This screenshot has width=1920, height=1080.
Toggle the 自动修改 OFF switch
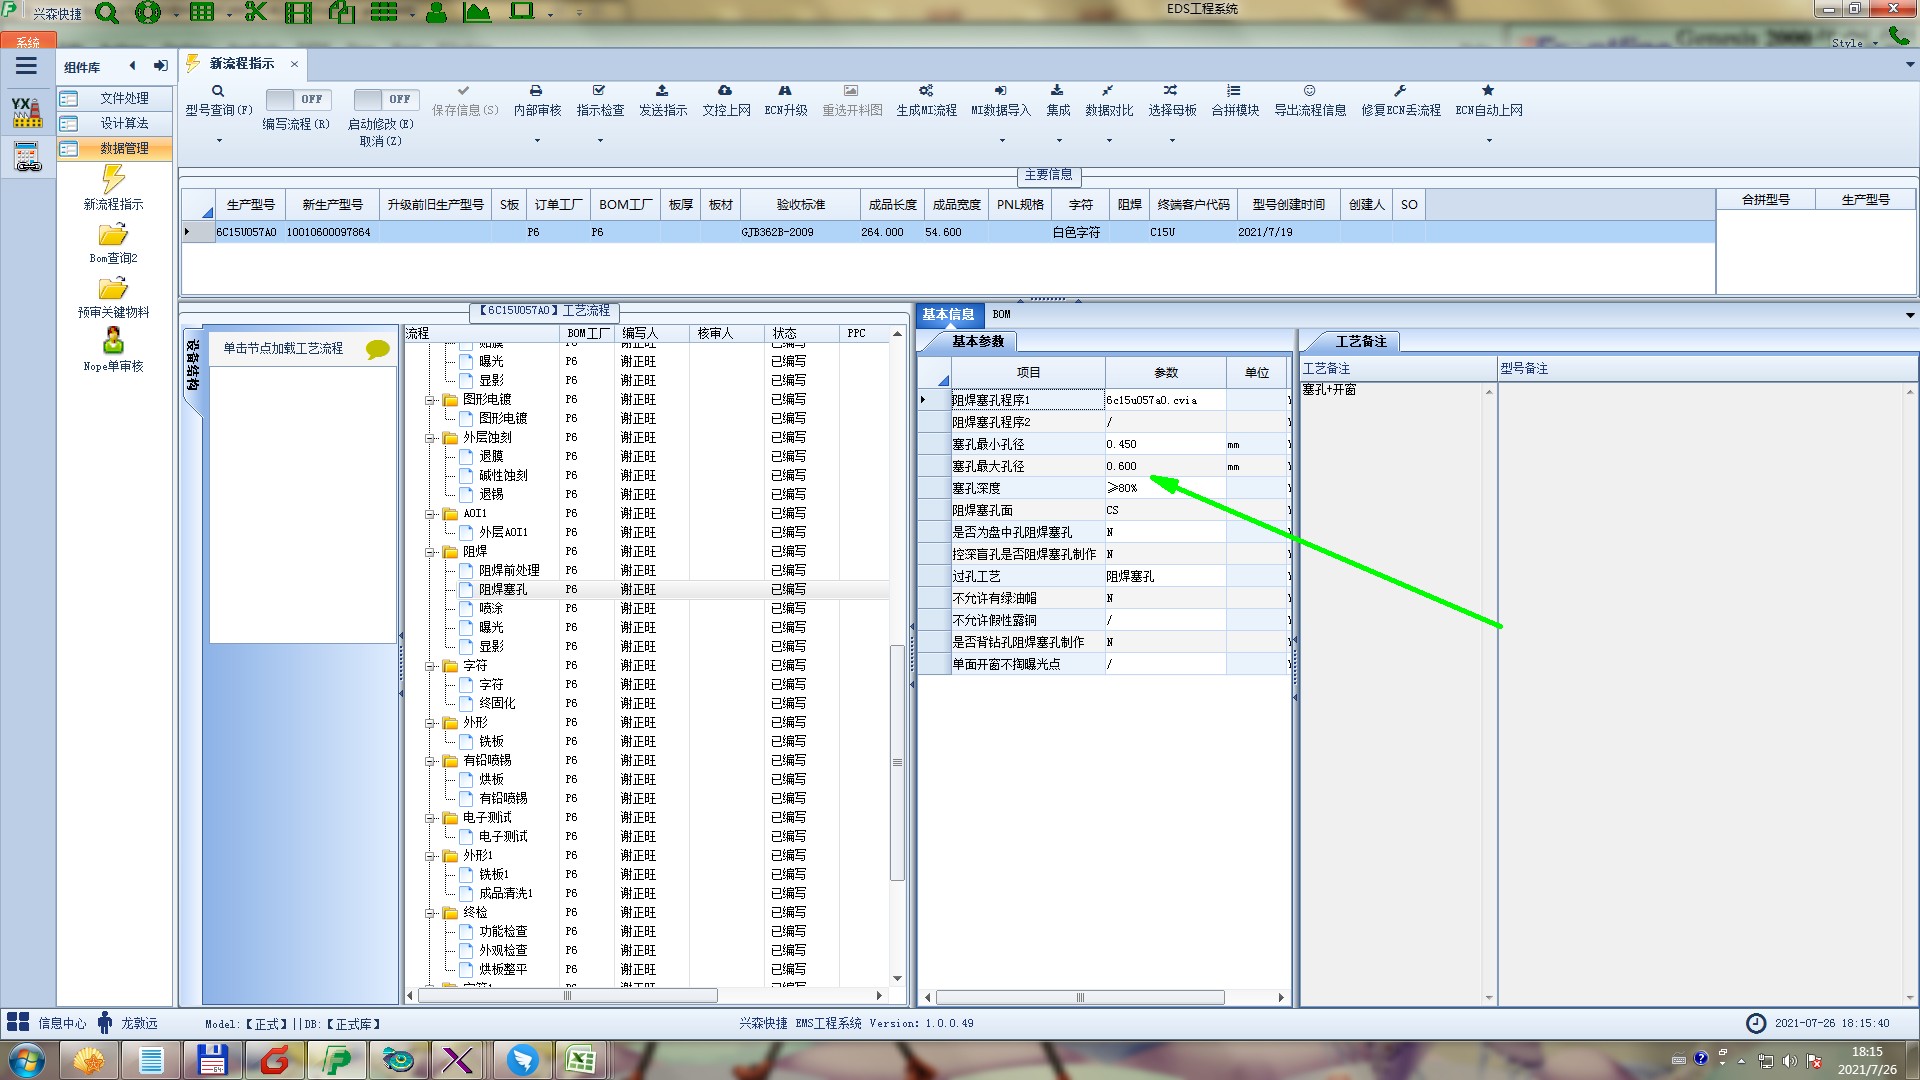(384, 99)
